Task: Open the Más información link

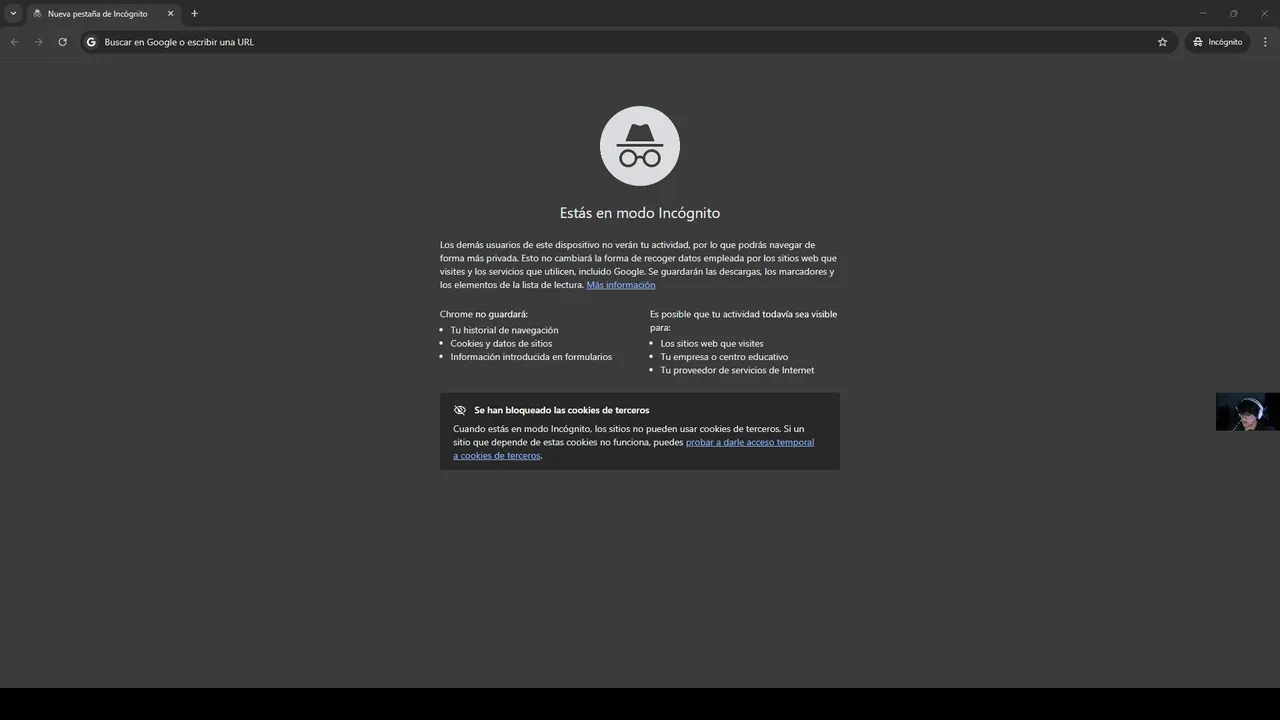Action: point(621,285)
